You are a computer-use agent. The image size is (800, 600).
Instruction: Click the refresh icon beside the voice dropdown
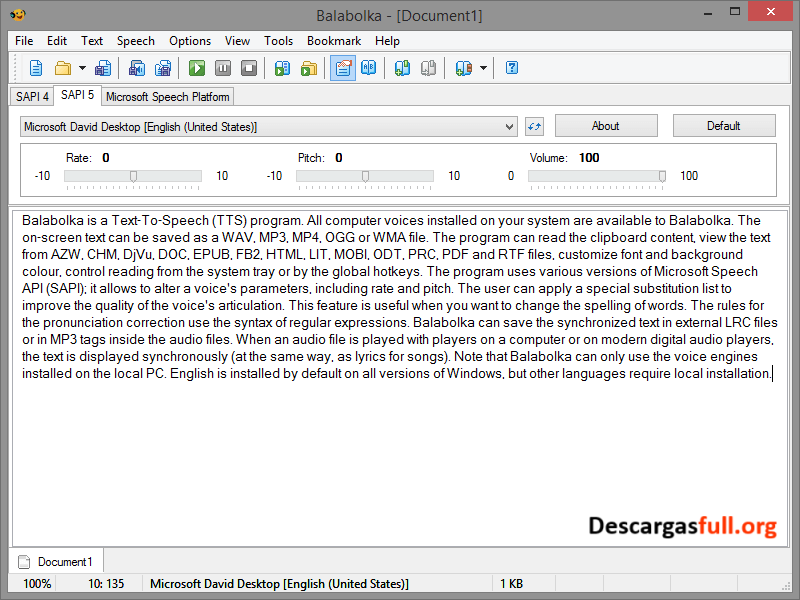point(534,126)
